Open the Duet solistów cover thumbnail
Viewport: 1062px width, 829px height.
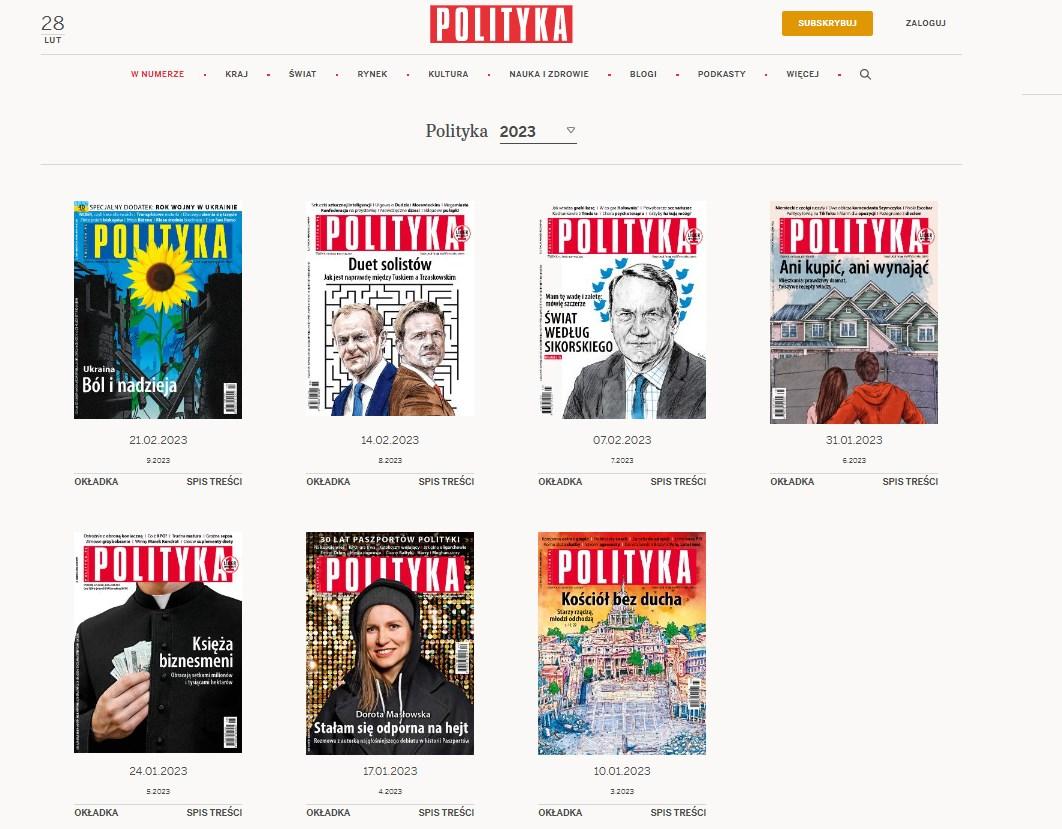pyautogui.click(x=390, y=308)
